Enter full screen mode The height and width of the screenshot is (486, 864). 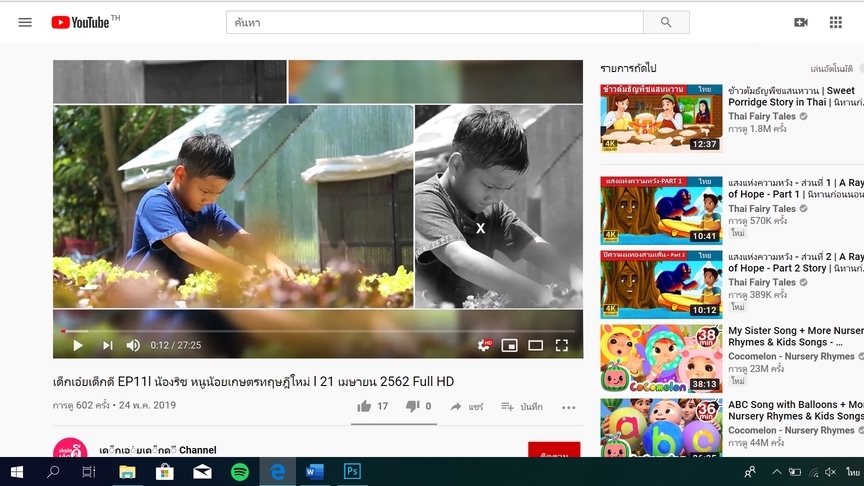[561, 345]
